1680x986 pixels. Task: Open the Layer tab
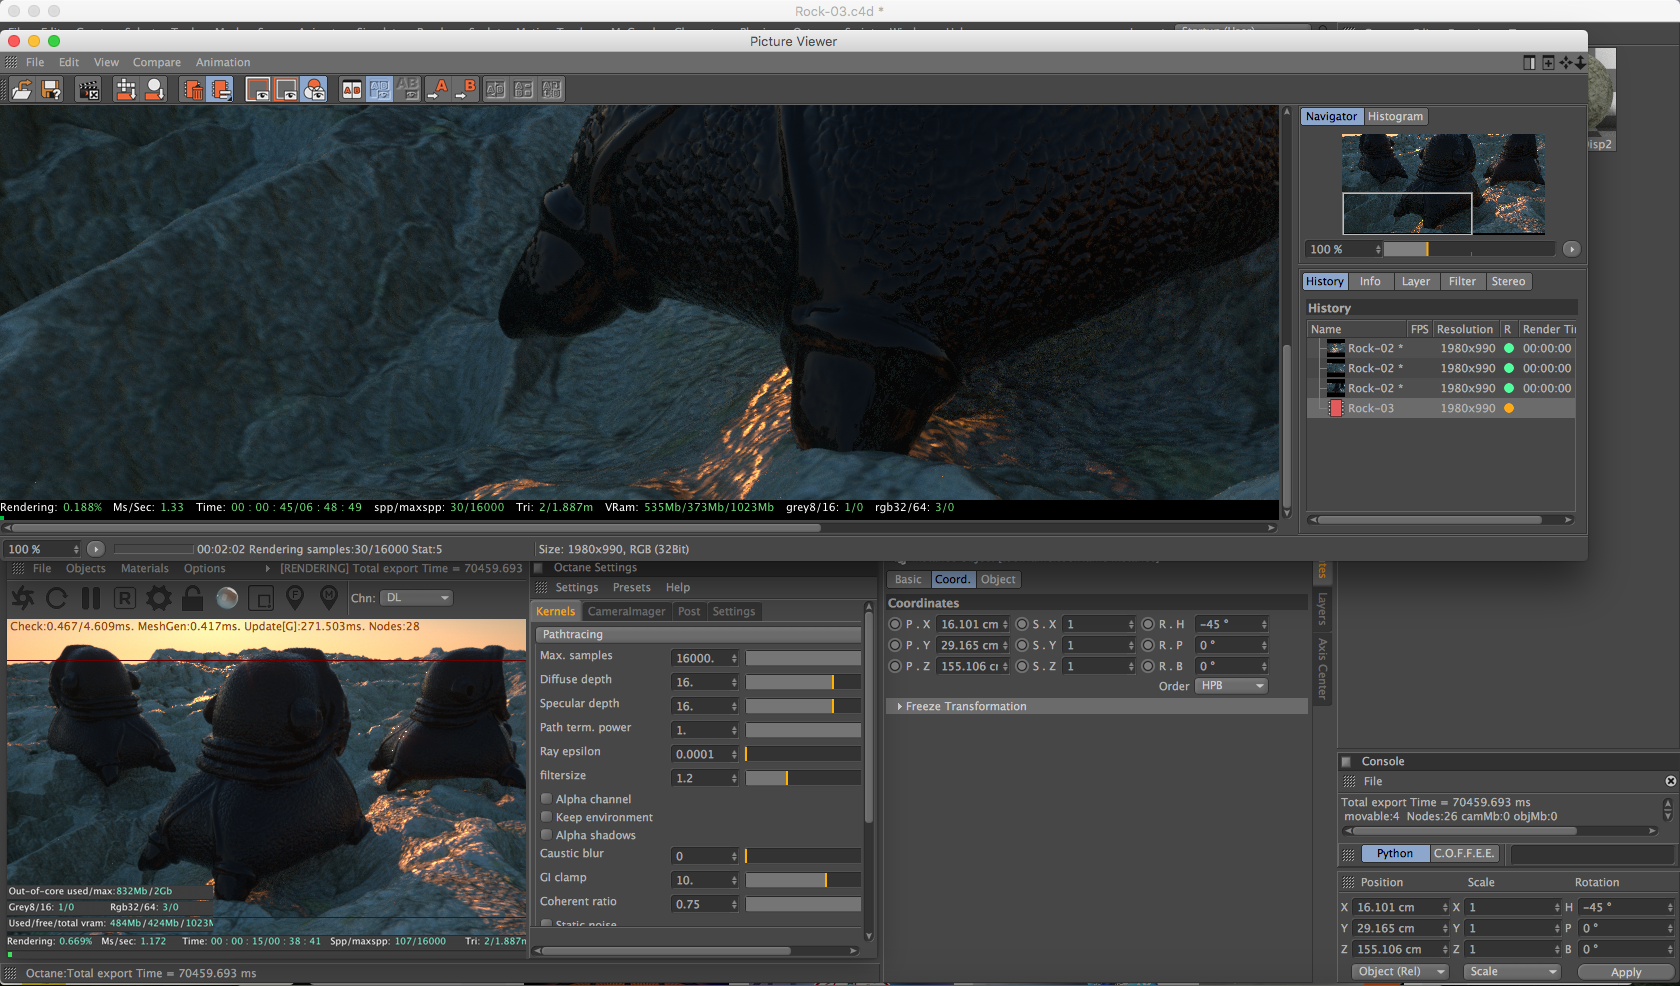[x=1415, y=282]
